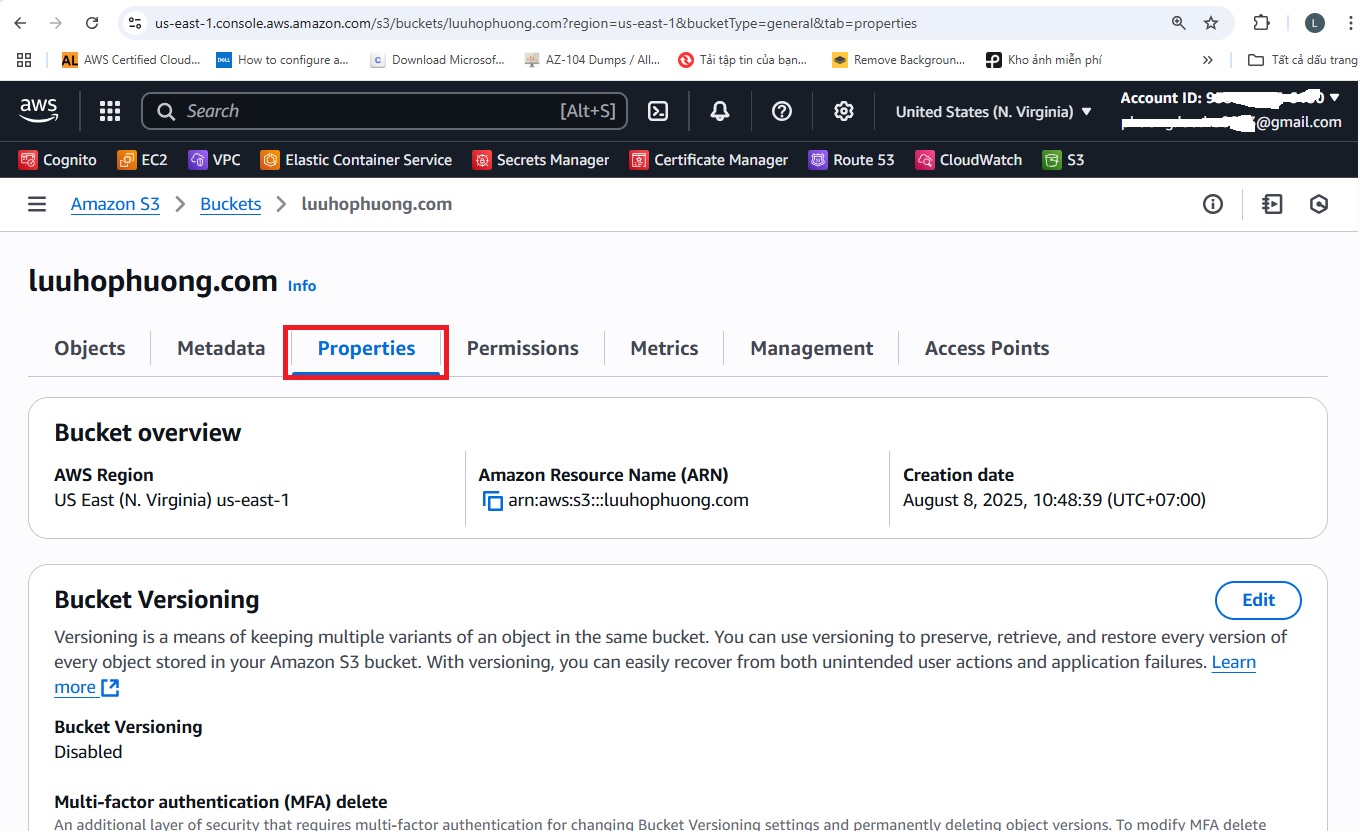This screenshot has width=1360, height=835.
Task: Open the notifications bell
Action: click(720, 111)
